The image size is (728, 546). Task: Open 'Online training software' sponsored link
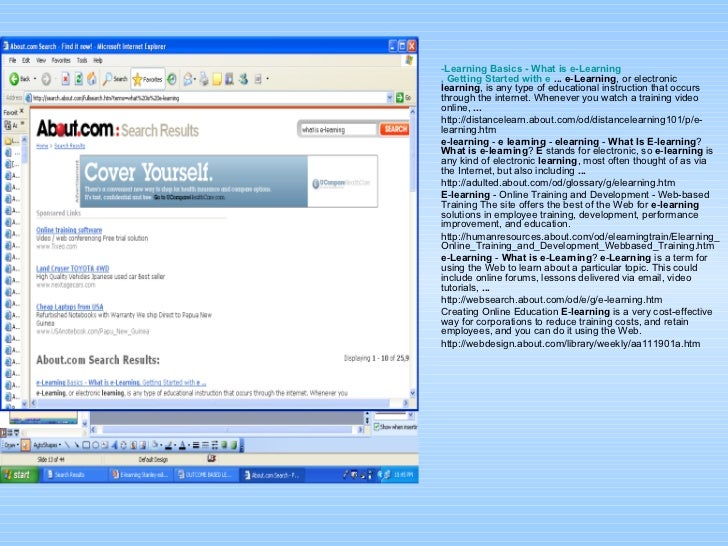69,230
